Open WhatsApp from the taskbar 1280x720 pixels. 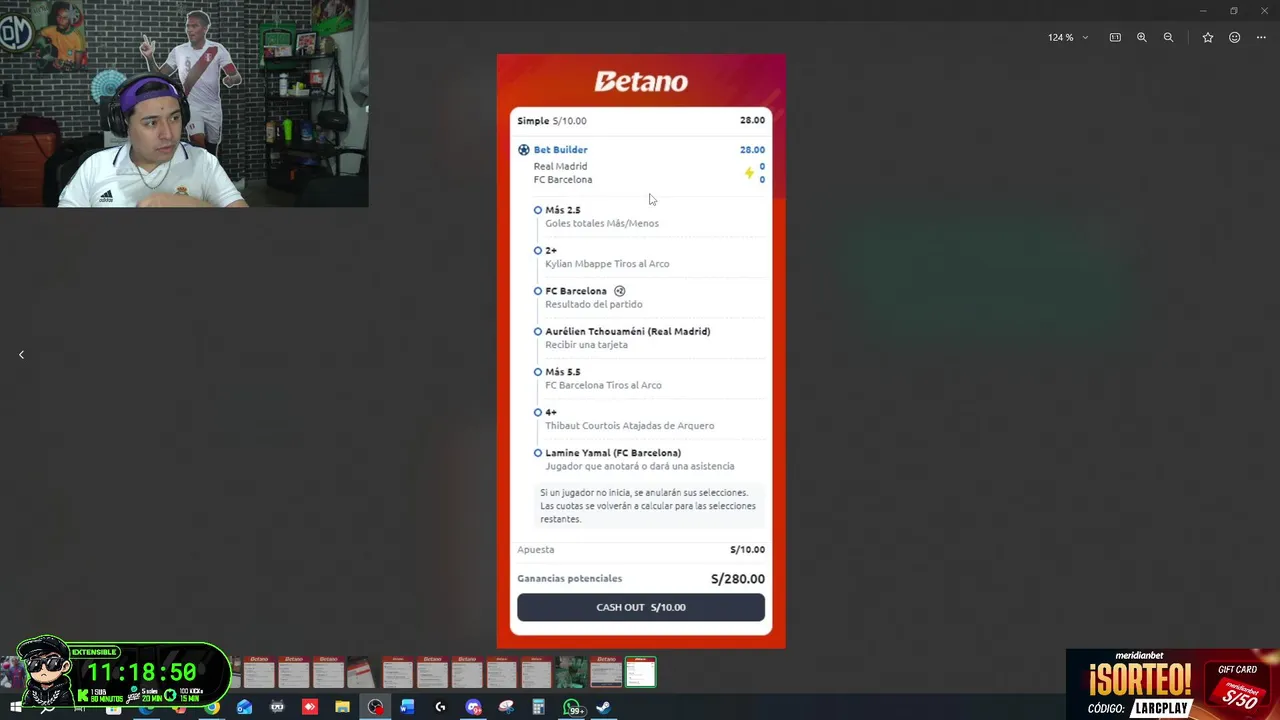click(x=572, y=707)
